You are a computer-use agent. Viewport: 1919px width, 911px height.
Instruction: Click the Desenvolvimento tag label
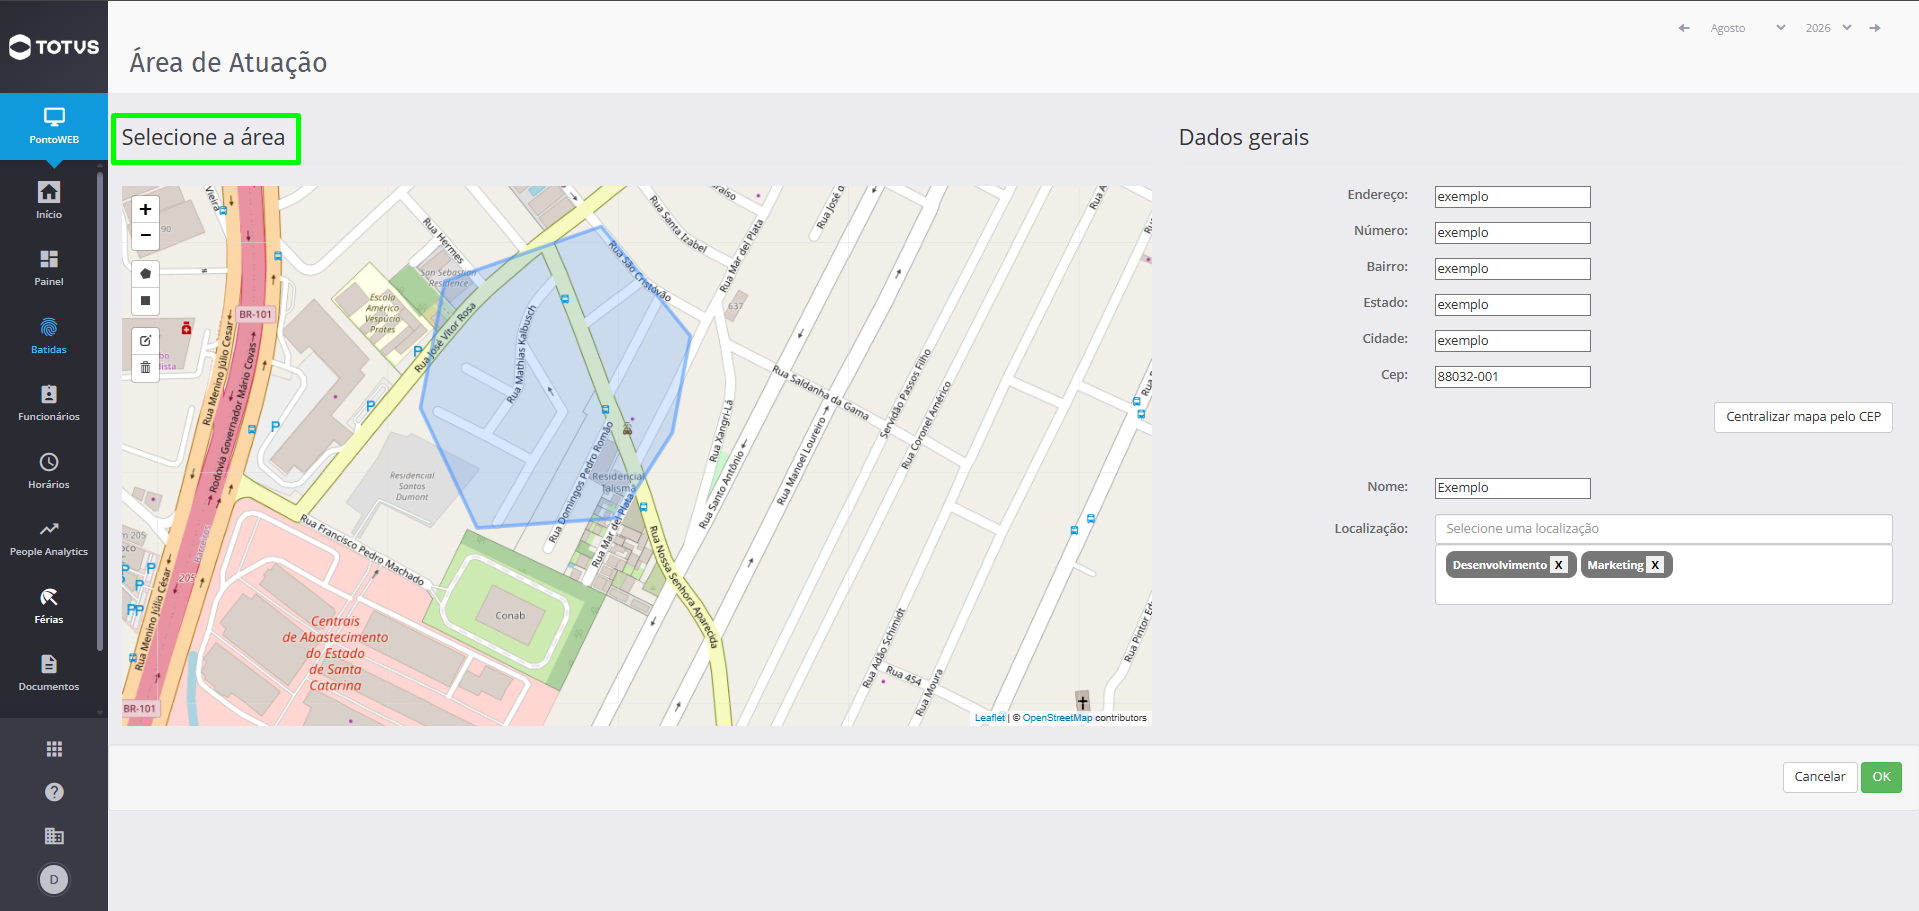(1499, 565)
